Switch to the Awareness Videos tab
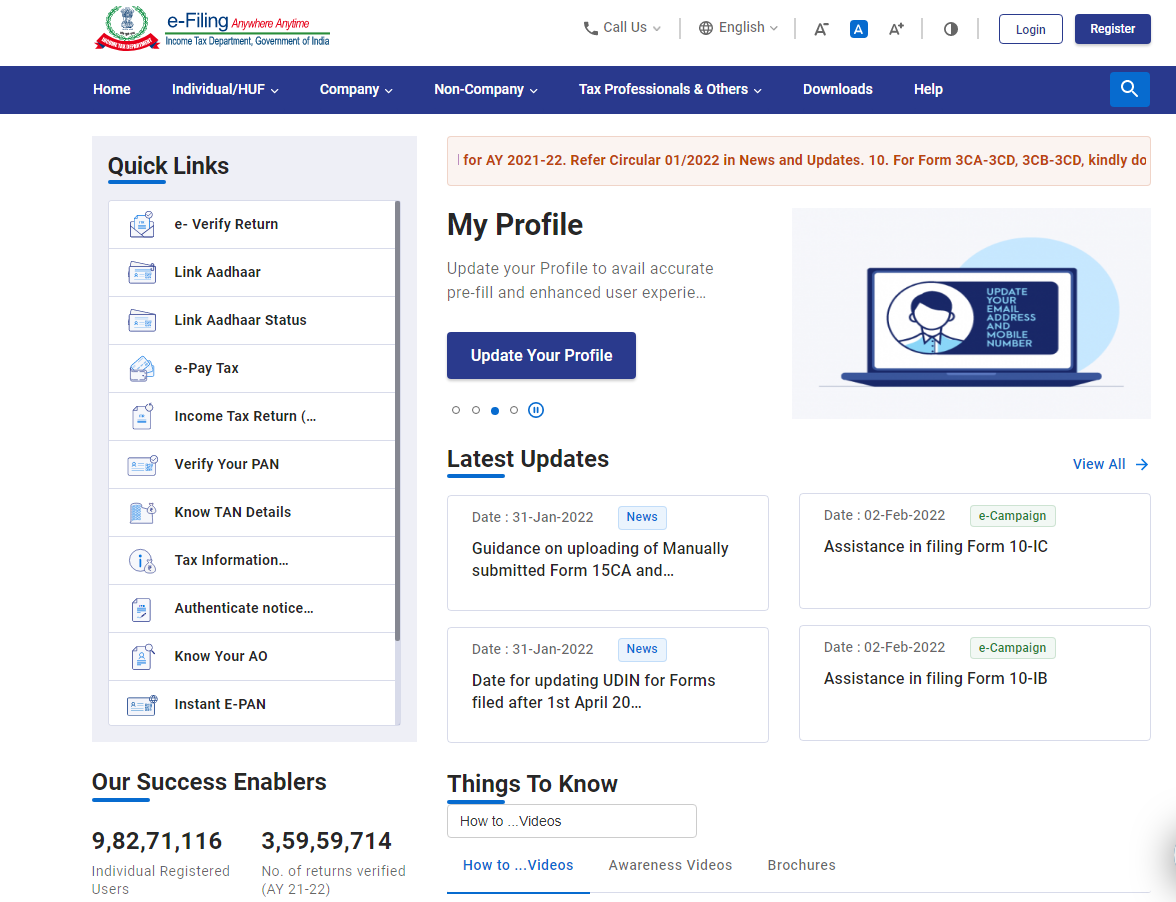This screenshot has height=902, width=1176. coord(670,865)
